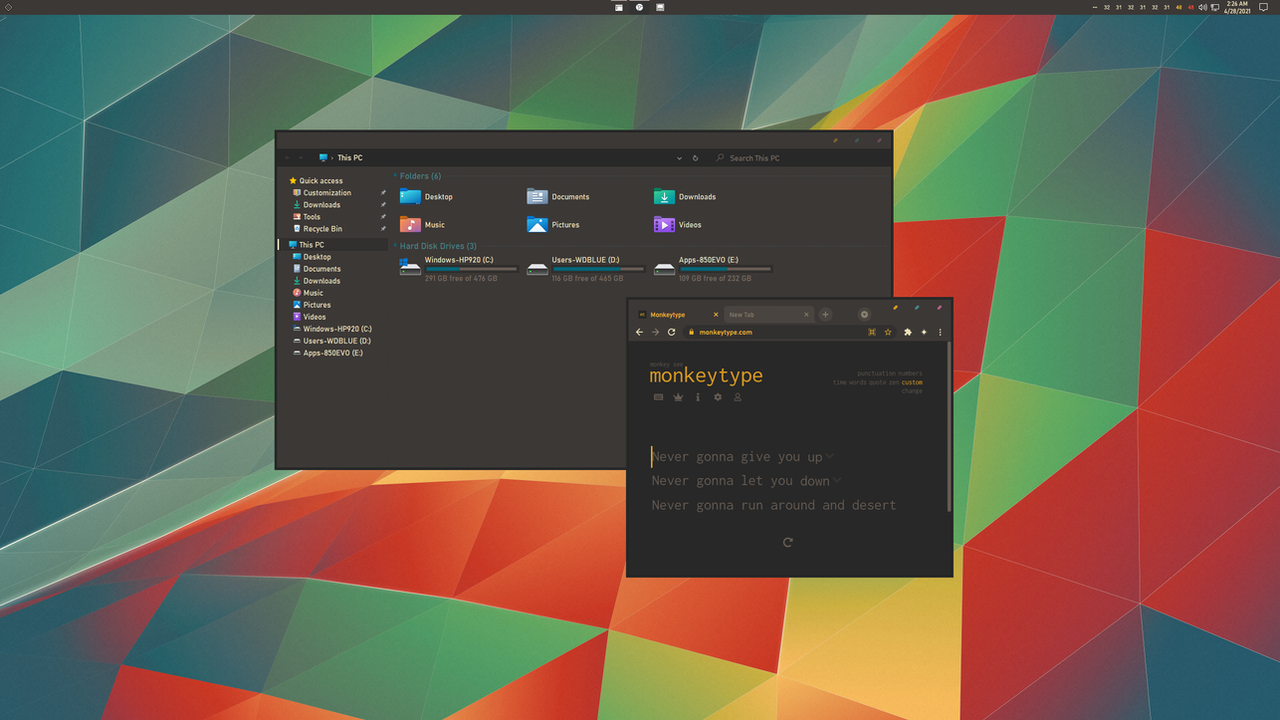Open Downloads folder under Folders section
Image resolution: width=1280 pixels, height=720 pixels.
click(685, 197)
